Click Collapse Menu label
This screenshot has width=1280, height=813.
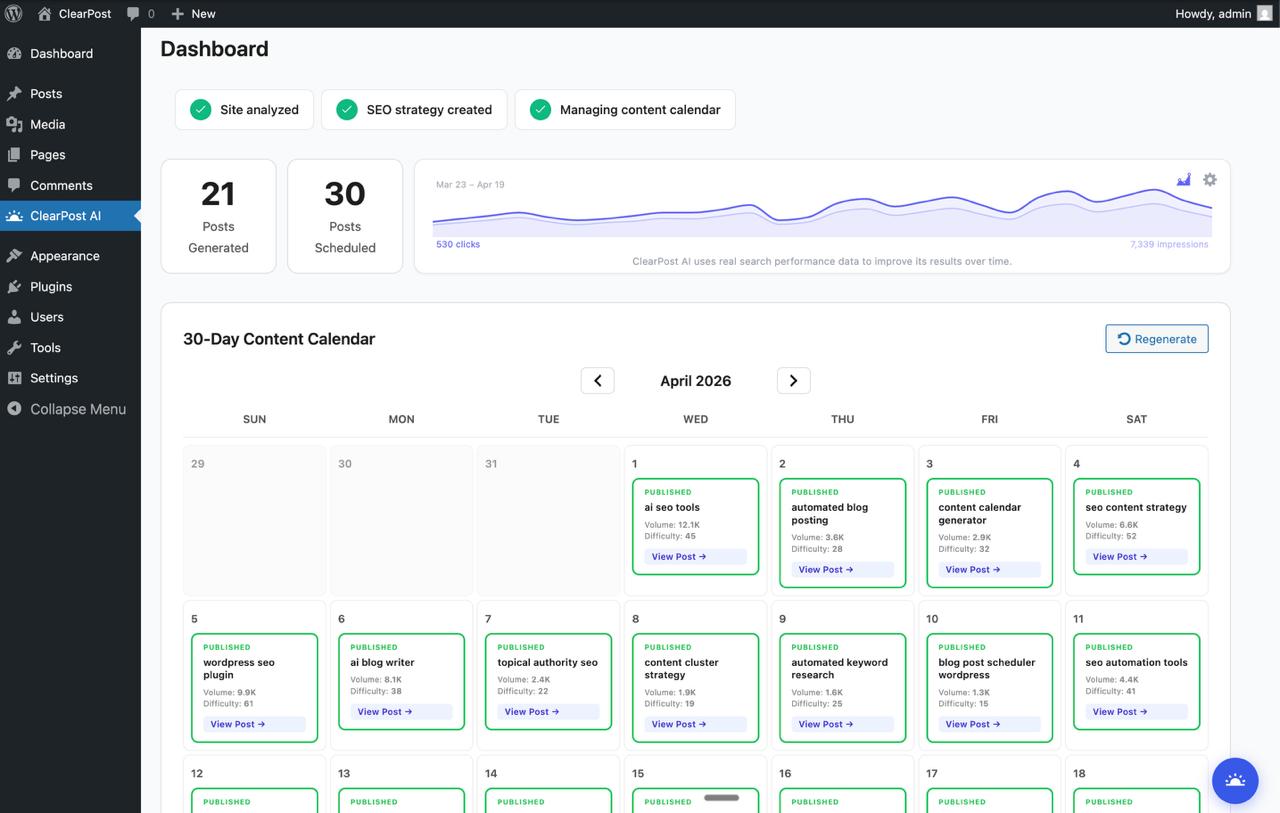[x=78, y=409]
